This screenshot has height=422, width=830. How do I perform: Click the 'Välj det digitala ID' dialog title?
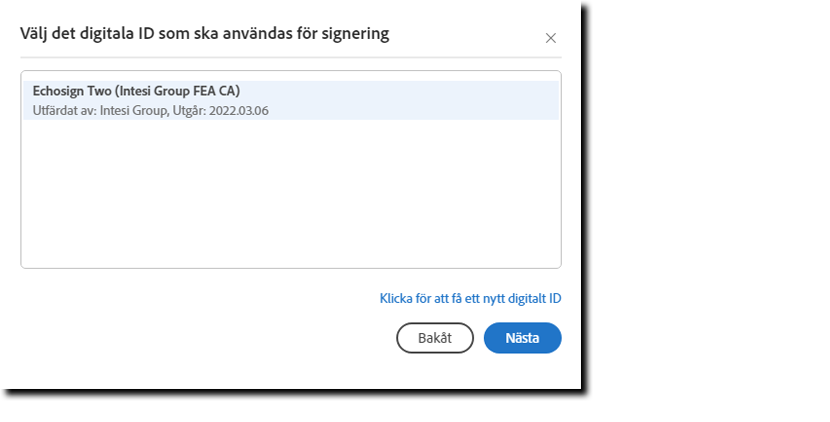[x=205, y=34]
